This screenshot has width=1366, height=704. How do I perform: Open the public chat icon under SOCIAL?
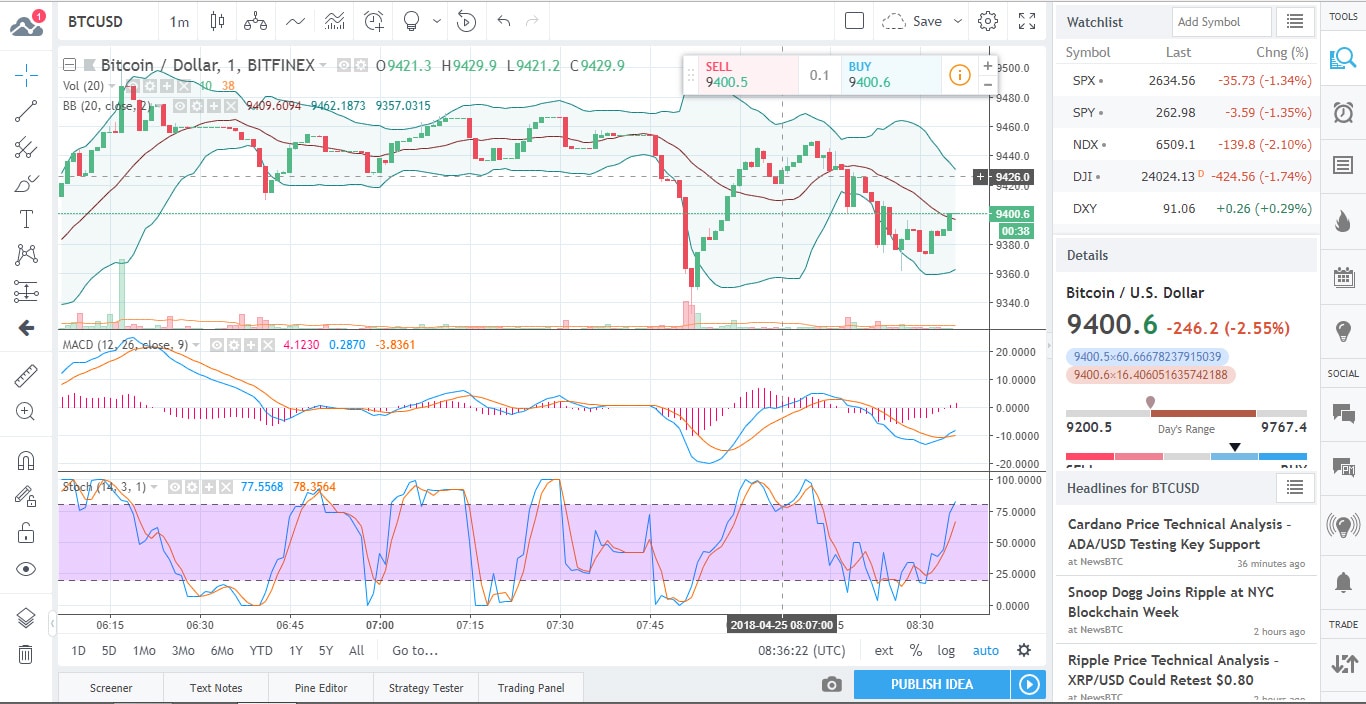(x=1343, y=413)
